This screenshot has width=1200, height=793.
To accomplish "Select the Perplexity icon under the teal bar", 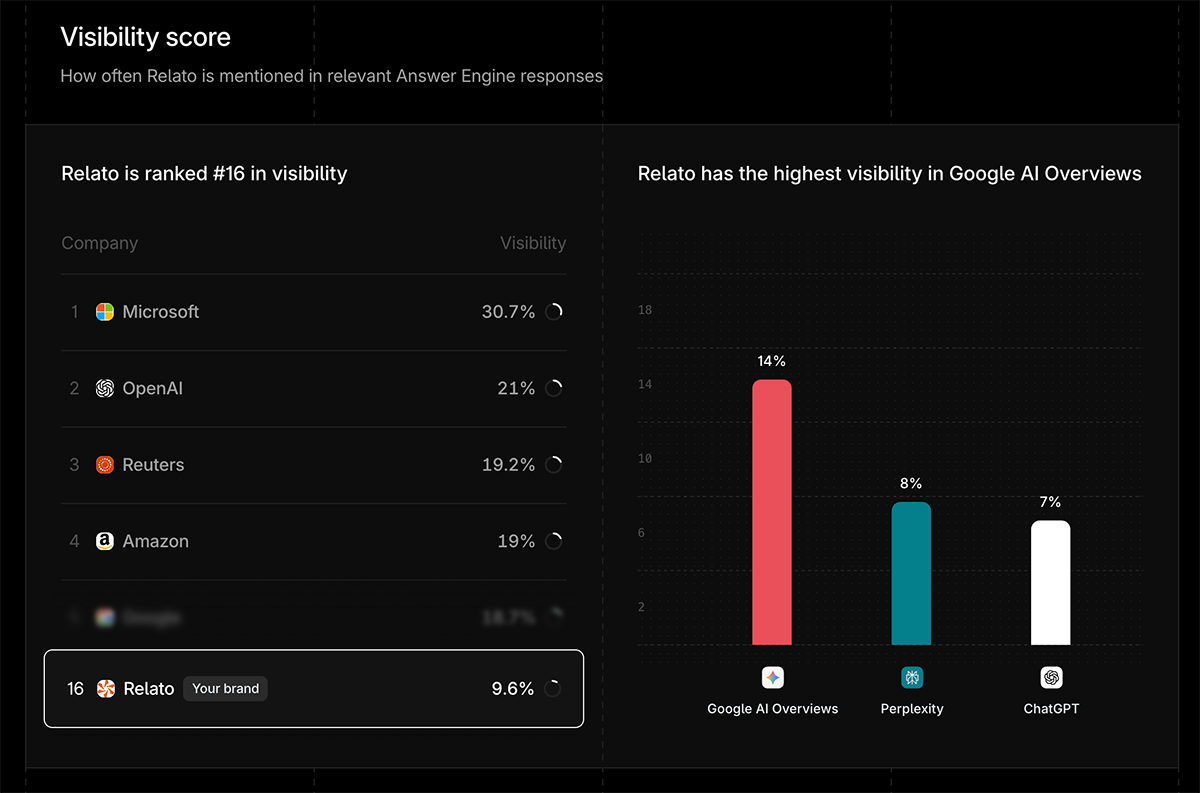I will [911, 677].
